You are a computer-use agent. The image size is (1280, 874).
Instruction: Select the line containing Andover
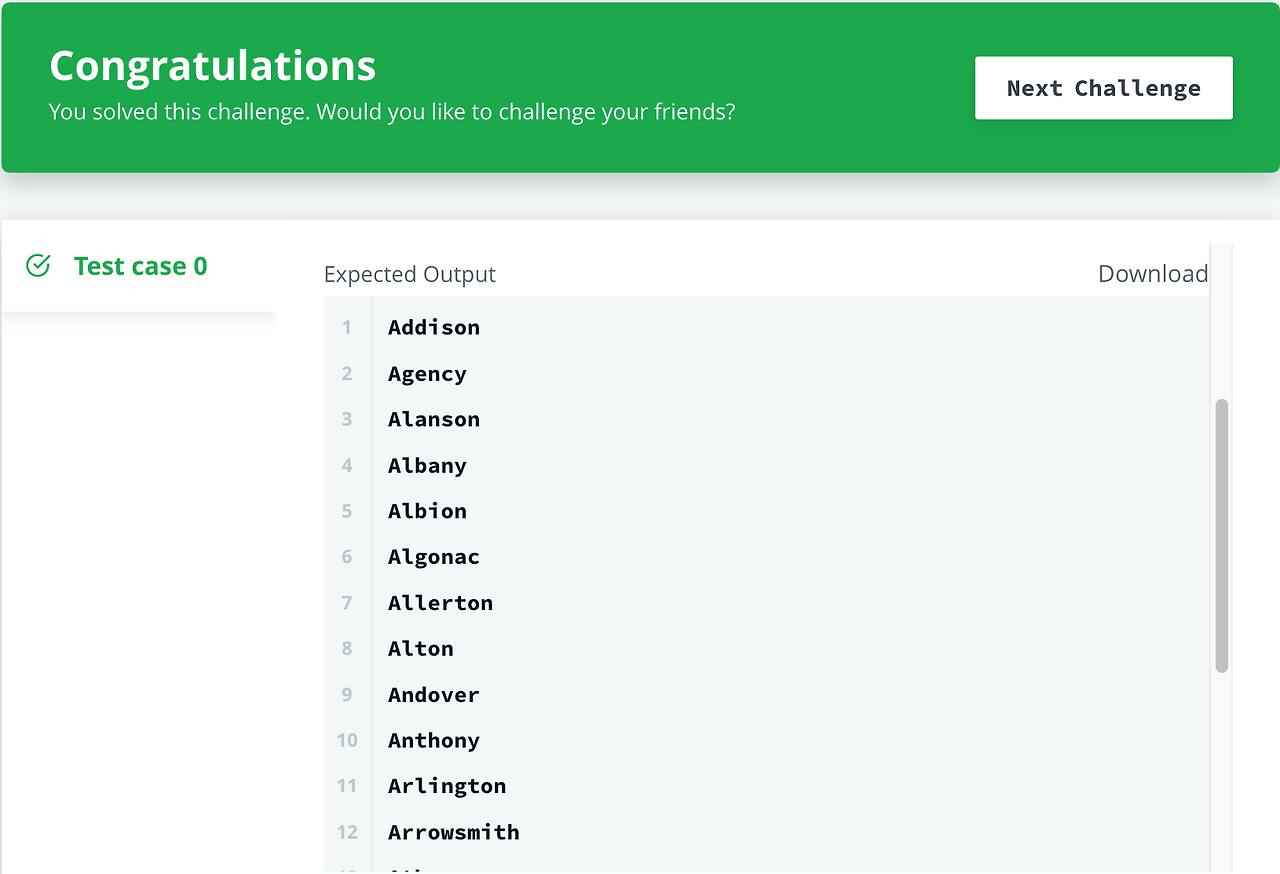click(x=433, y=694)
